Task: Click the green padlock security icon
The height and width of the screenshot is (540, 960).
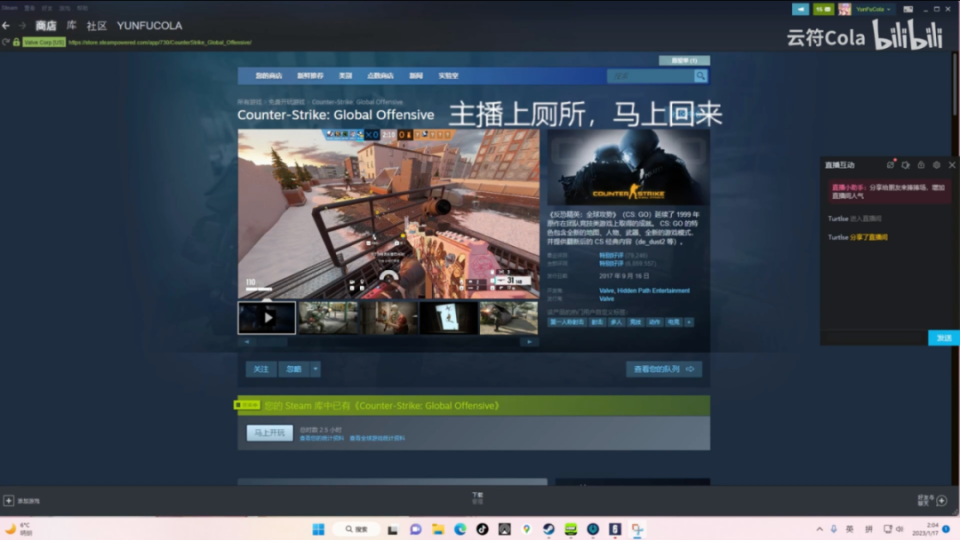Action: [x=17, y=42]
